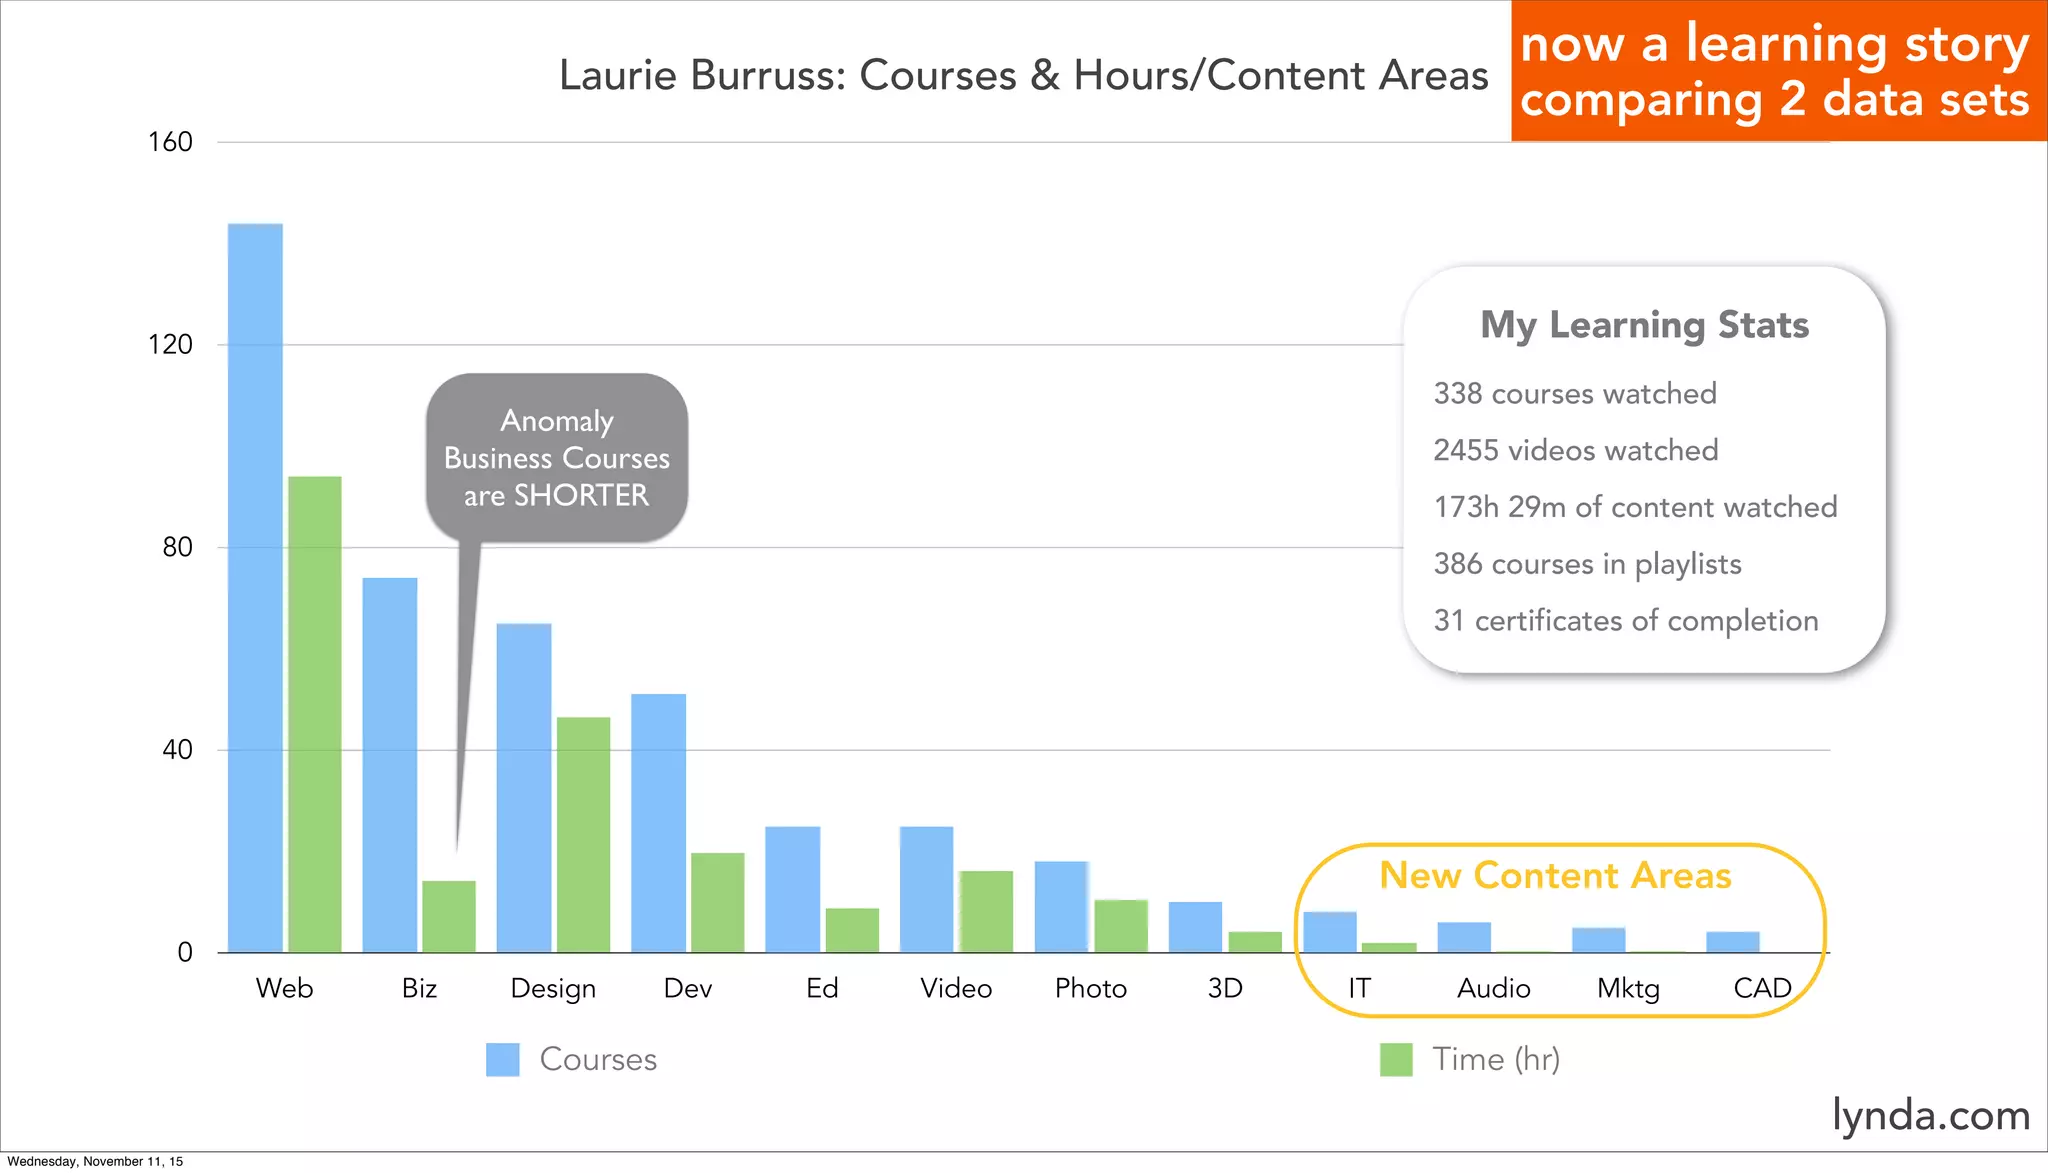Viewport: 2048px width, 1173px height.
Task: Click the blue Design courses bar
Action: tap(524, 787)
